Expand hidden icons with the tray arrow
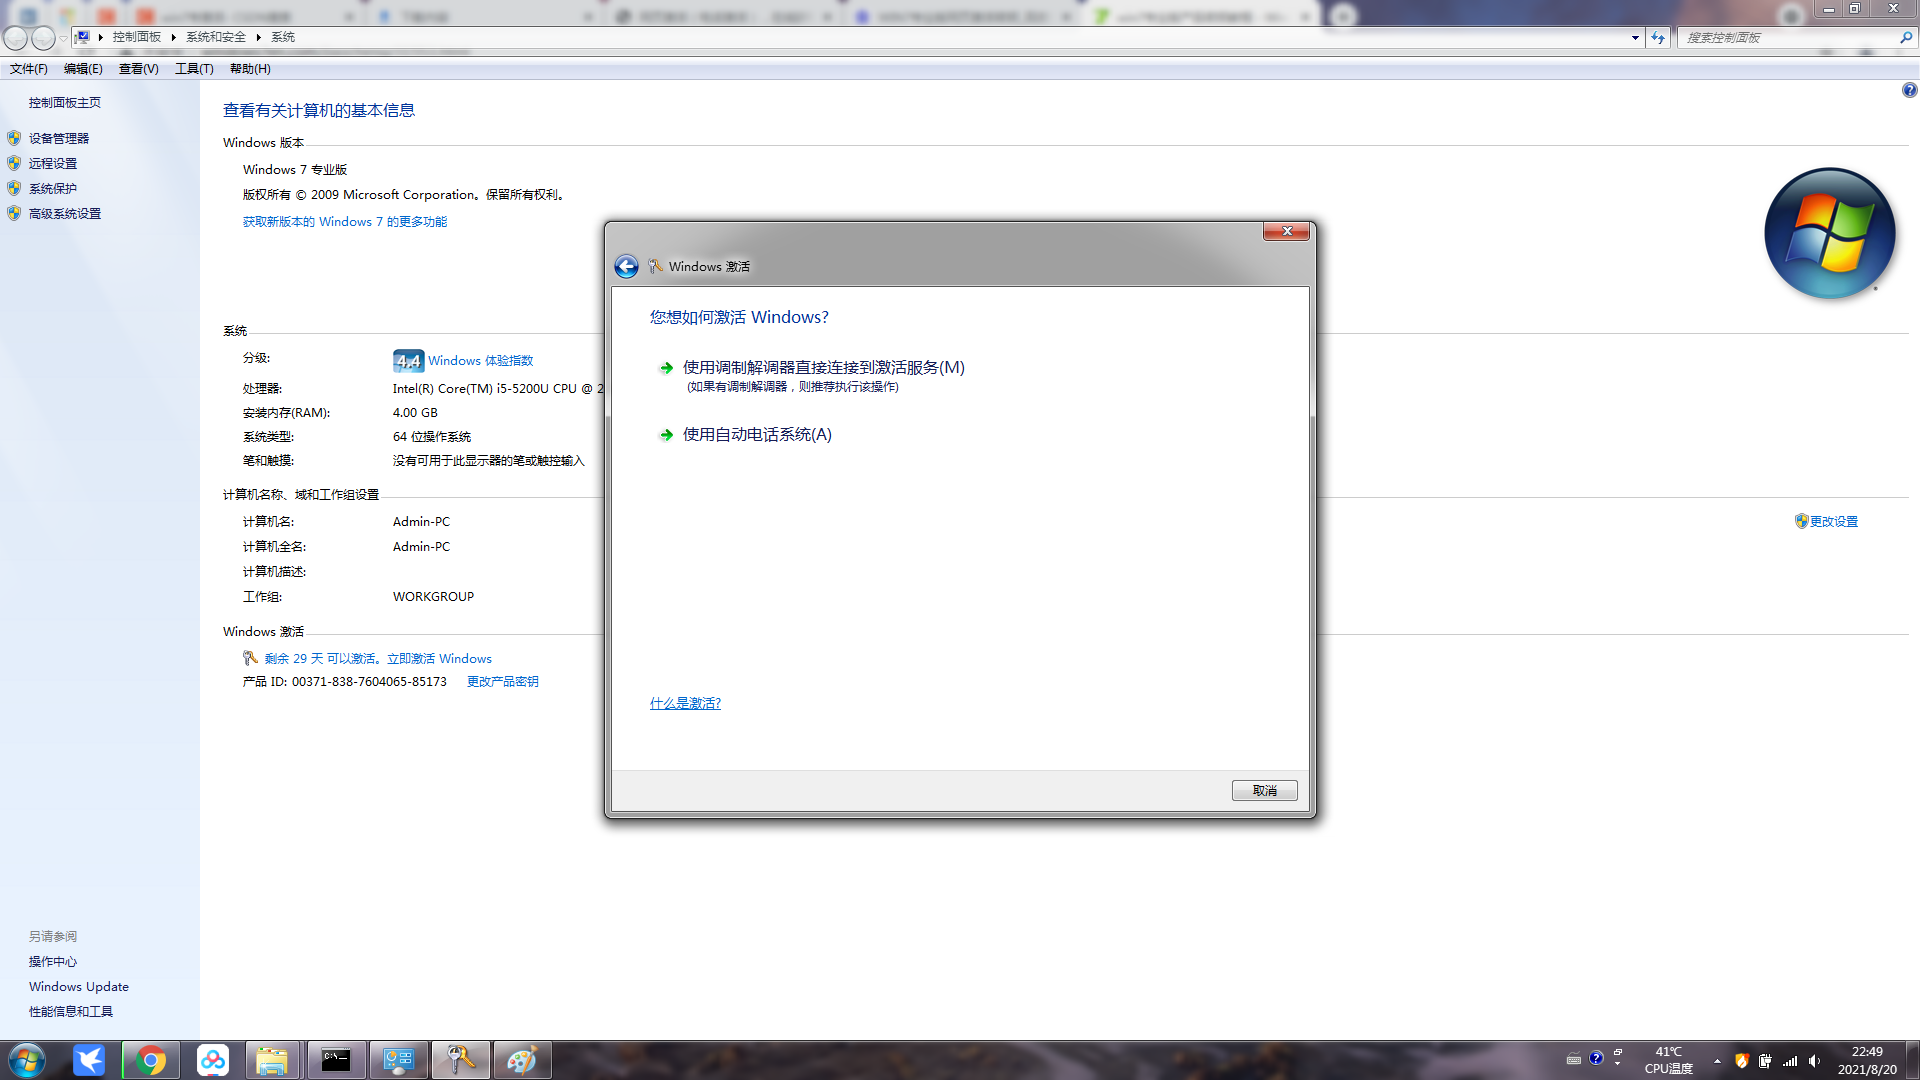 (x=1717, y=1061)
